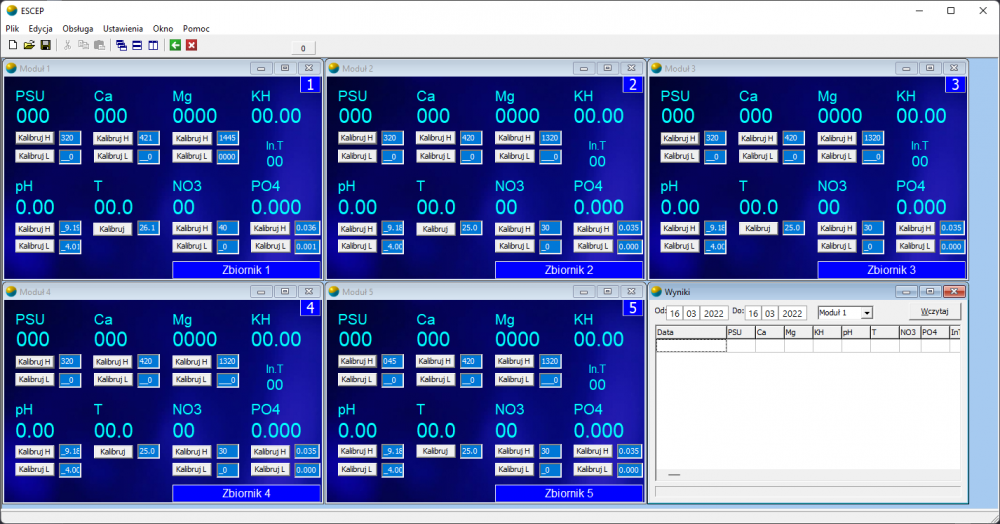Click the tile horizontally toolbar icon

(137, 45)
